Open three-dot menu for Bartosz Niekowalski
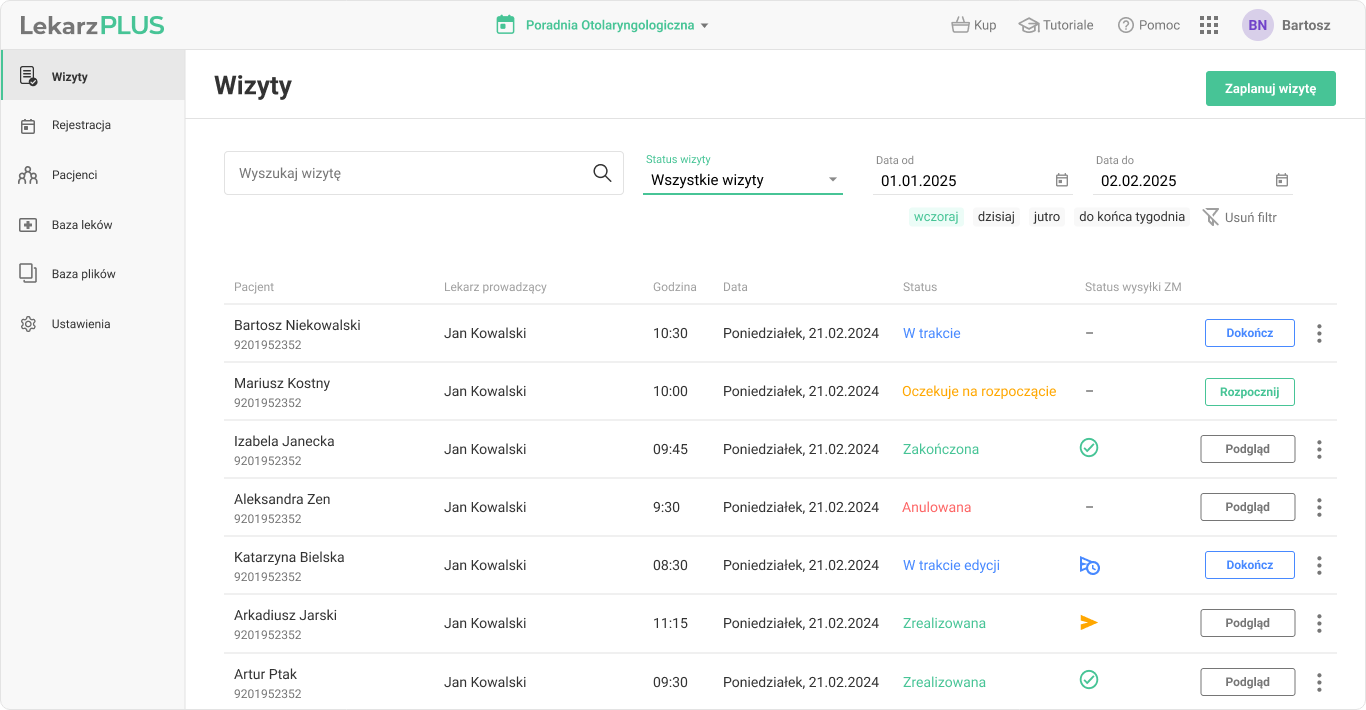 (x=1319, y=333)
